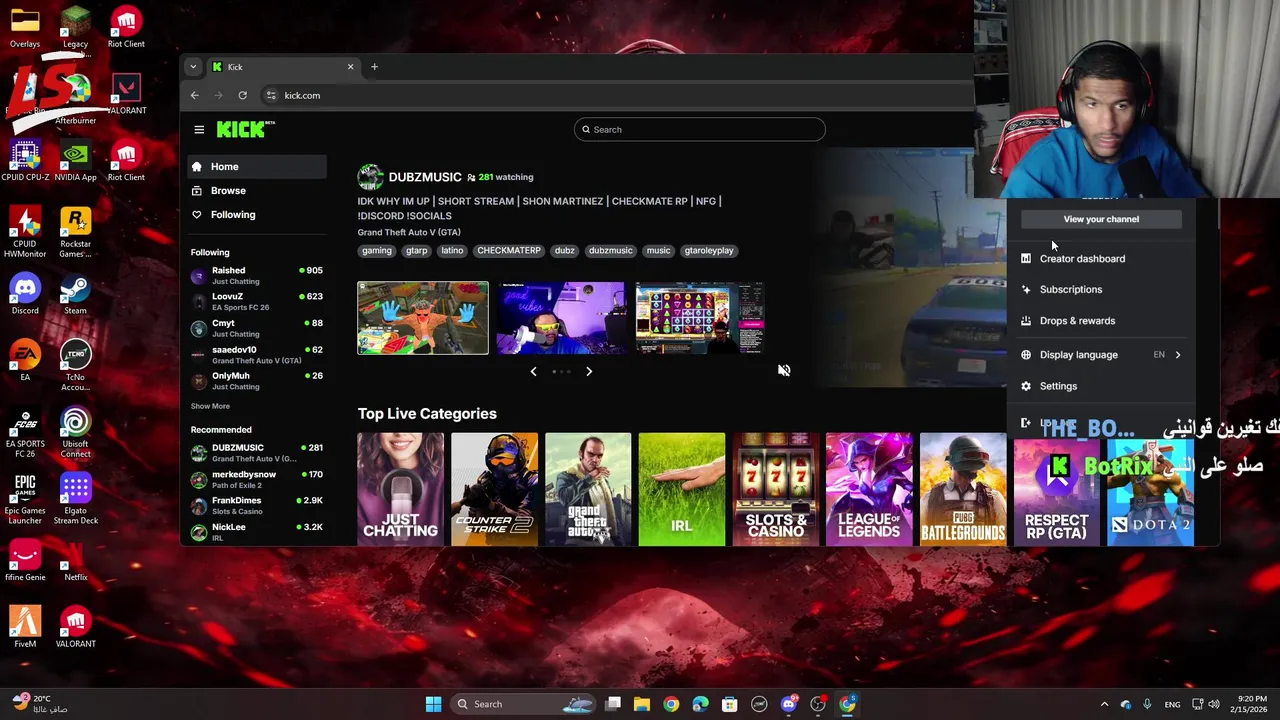Open the IRL category card
Image resolution: width=1280 pixels, height=720 pixels.
pos(682,489)
